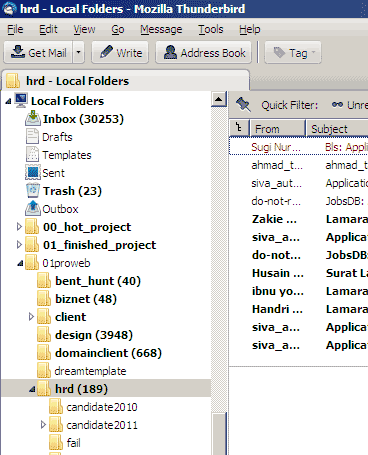Expand the client folder
Viewport: 368px width, 455px height.
pos(31,317)
